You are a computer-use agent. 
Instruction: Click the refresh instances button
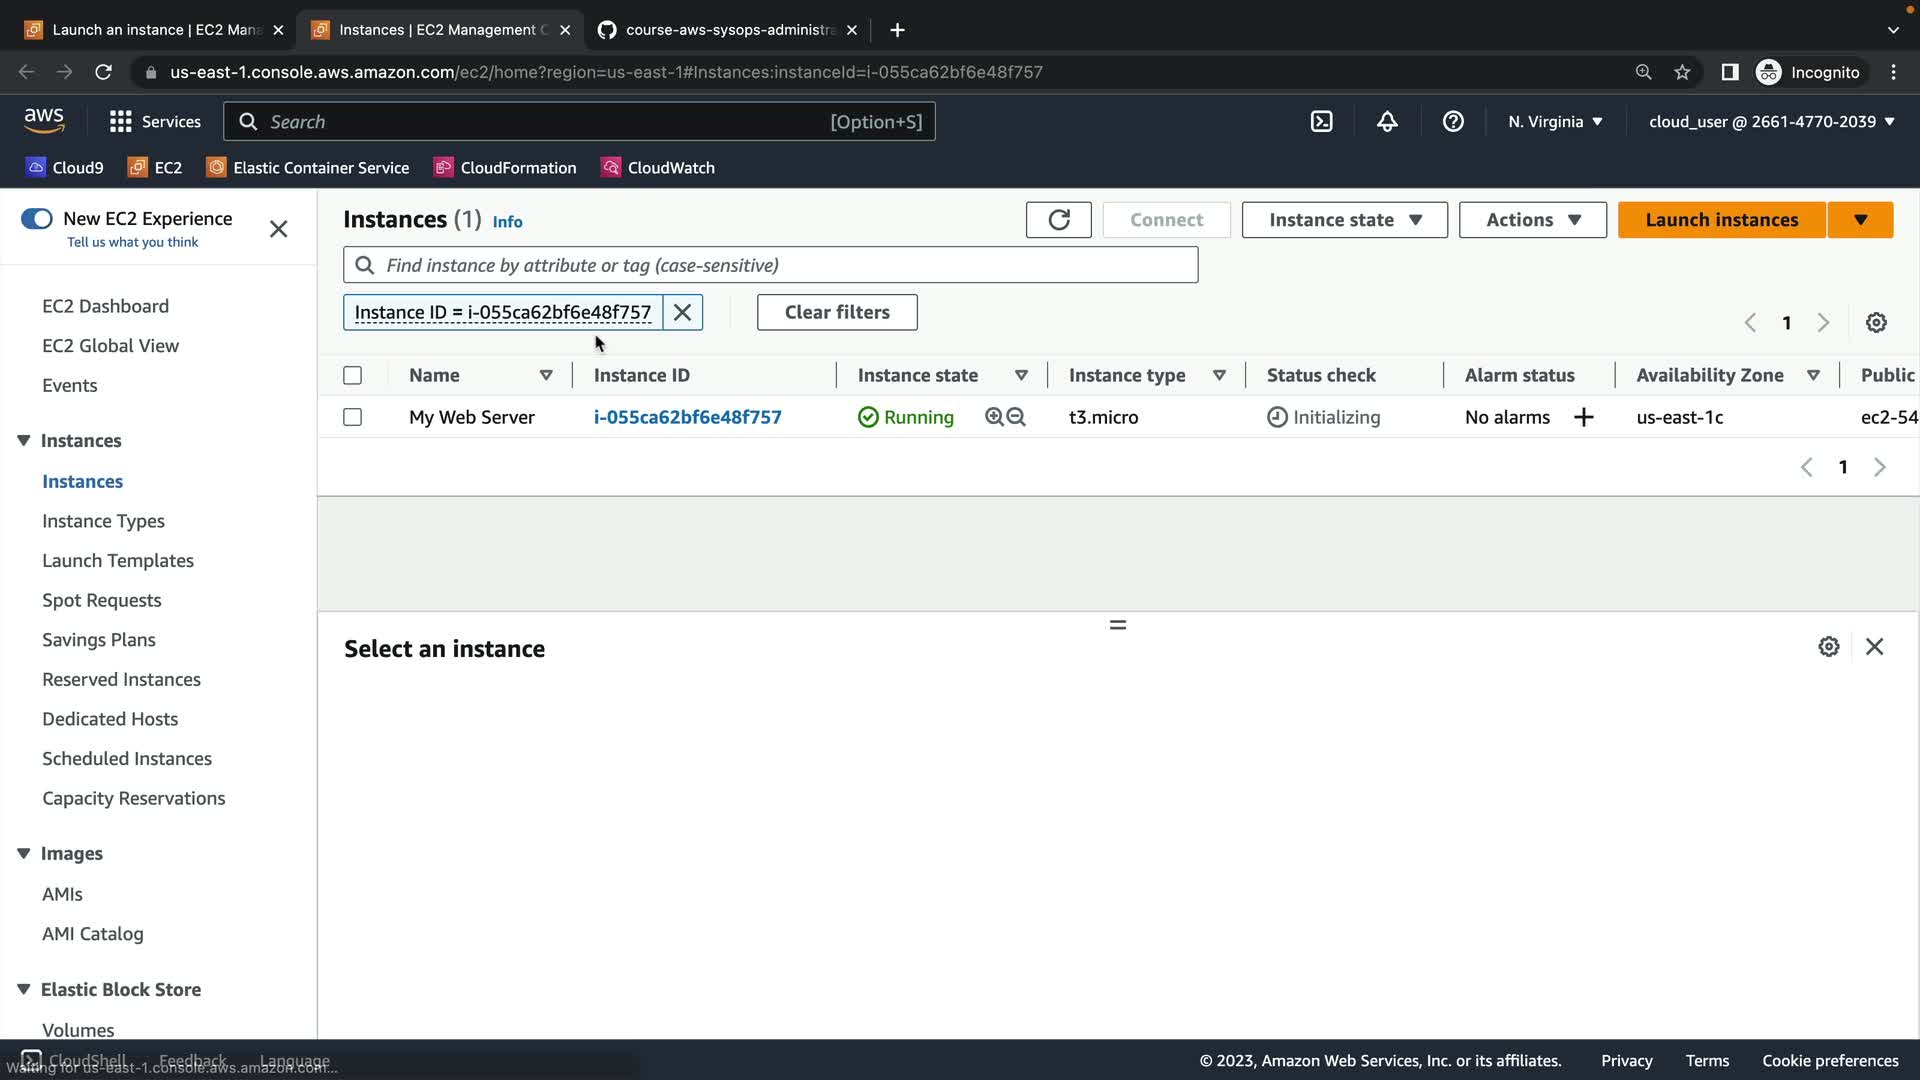(1058, 220)
